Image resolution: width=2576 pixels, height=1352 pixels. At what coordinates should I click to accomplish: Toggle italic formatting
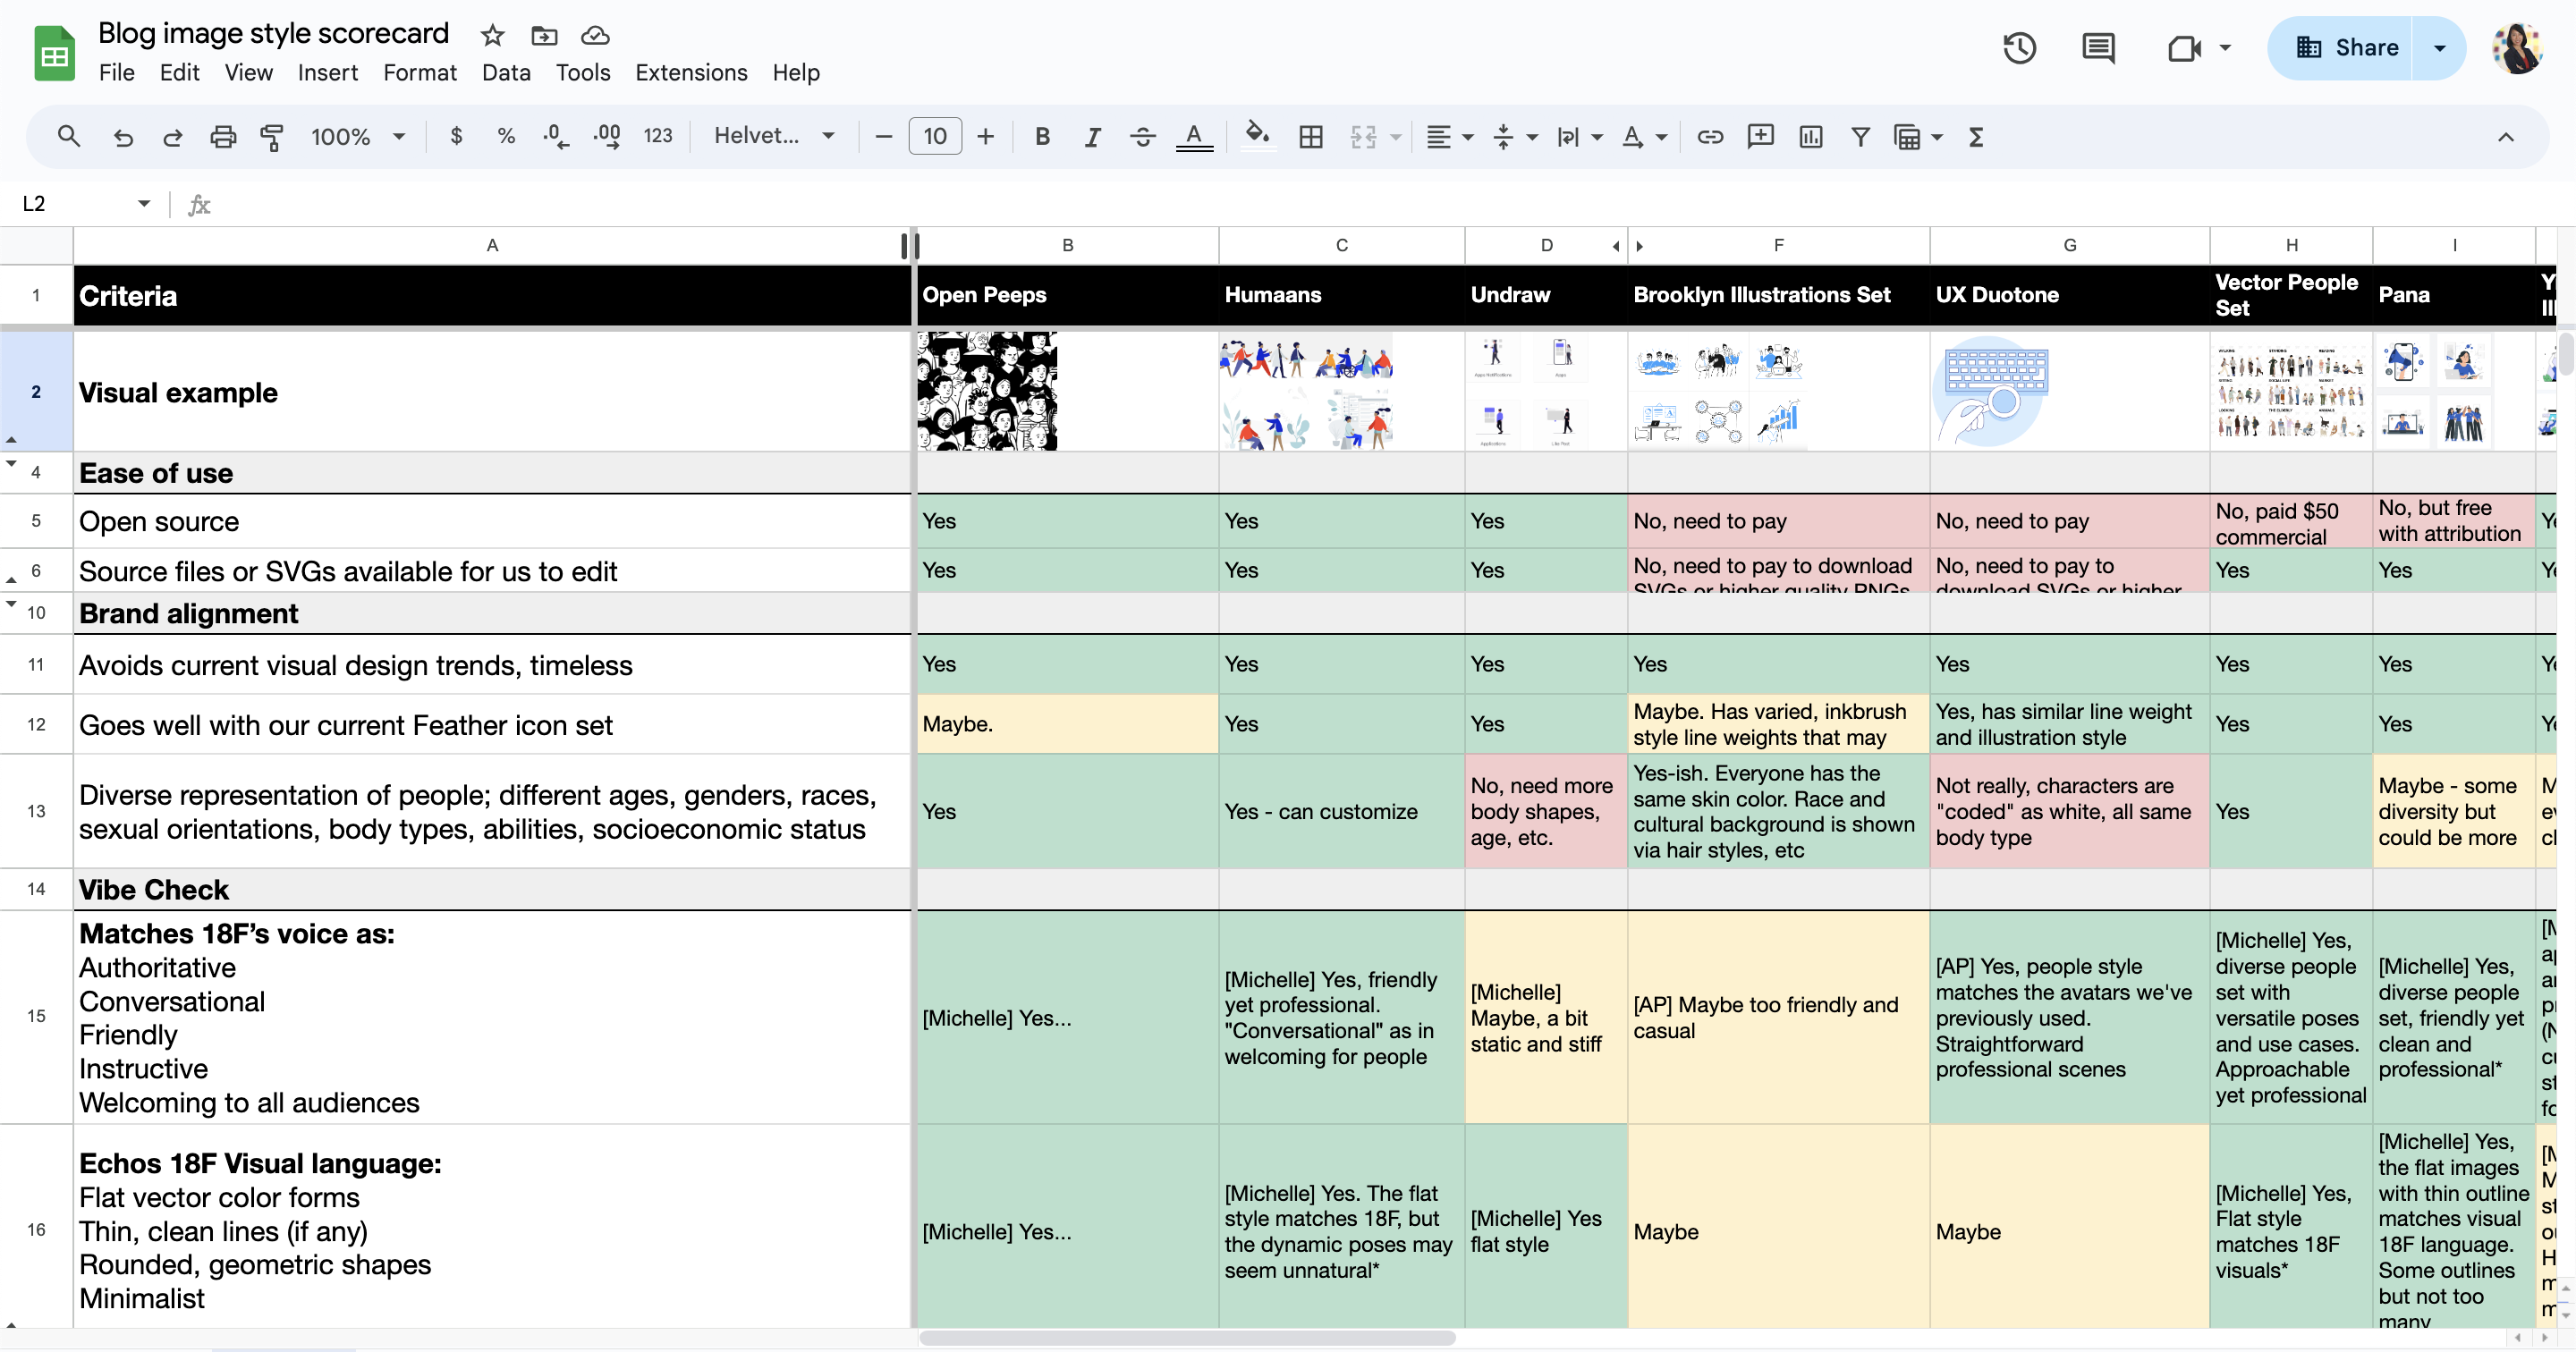point(1092,136)
